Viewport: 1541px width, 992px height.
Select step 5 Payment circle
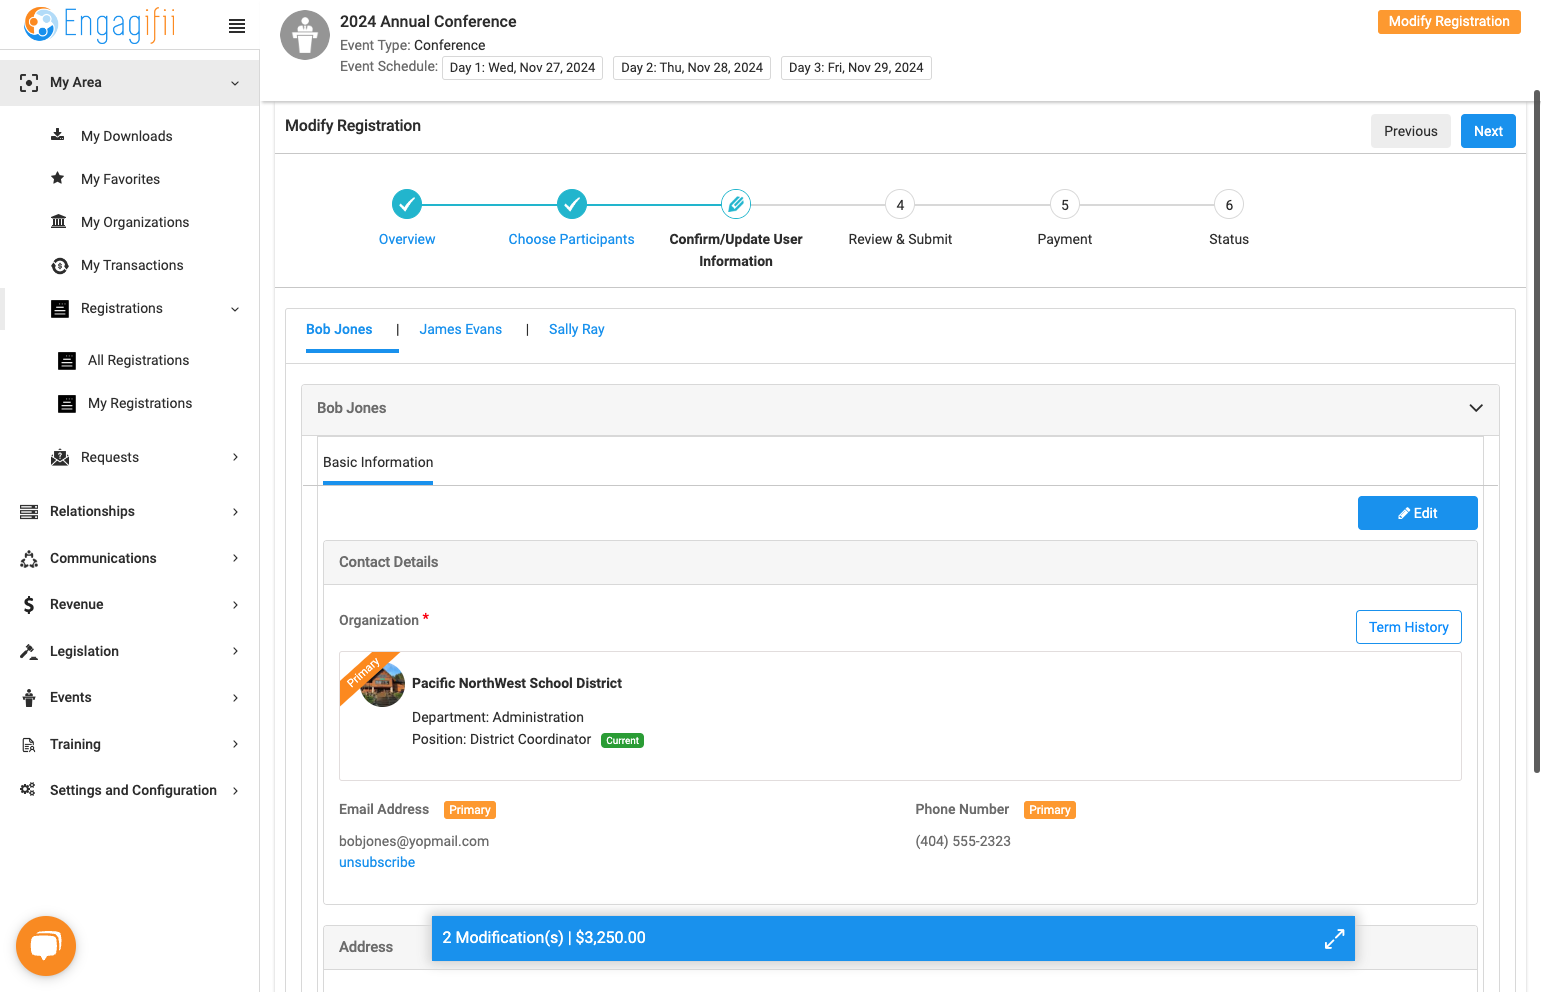pyautogui.click(x=1065, y=205)
